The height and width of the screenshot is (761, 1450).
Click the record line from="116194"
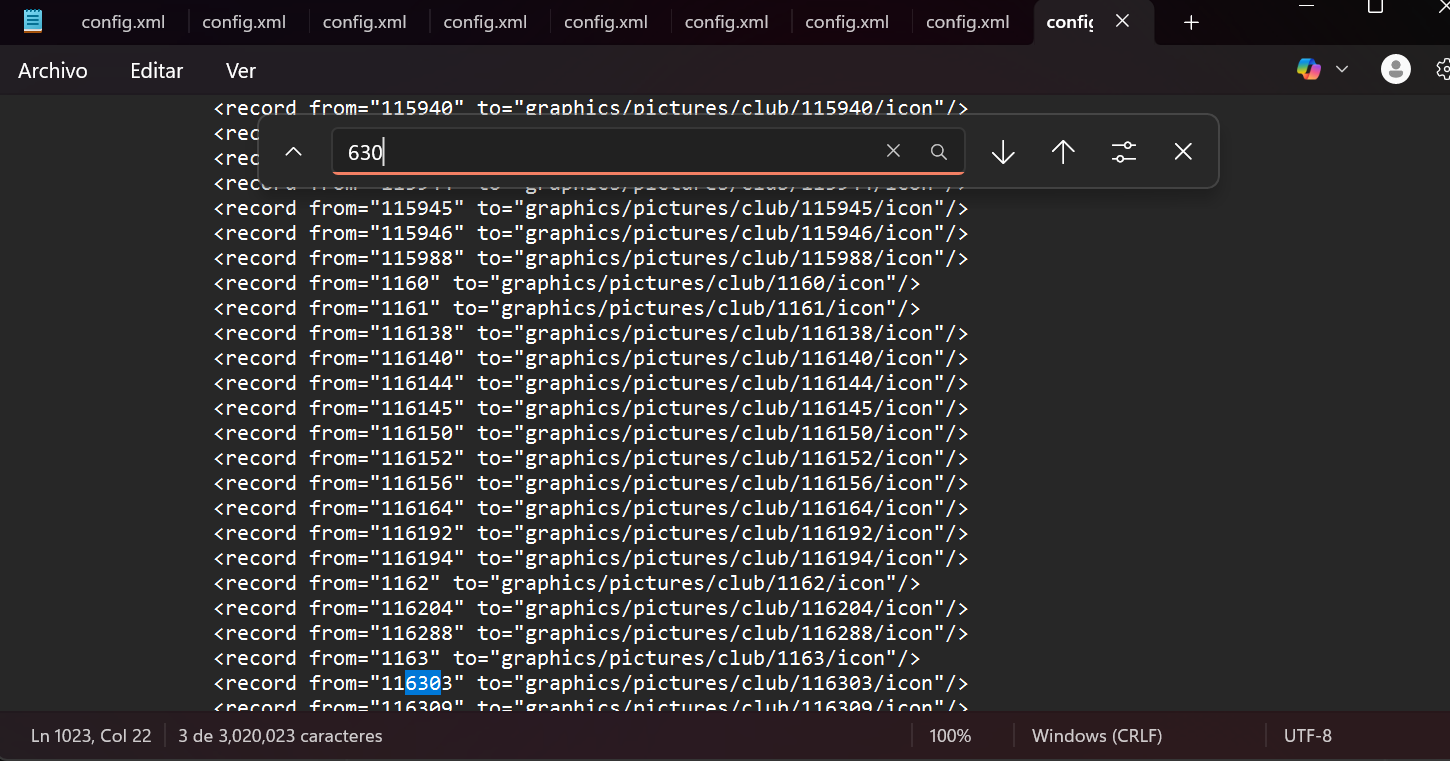[x=591, y=558]
